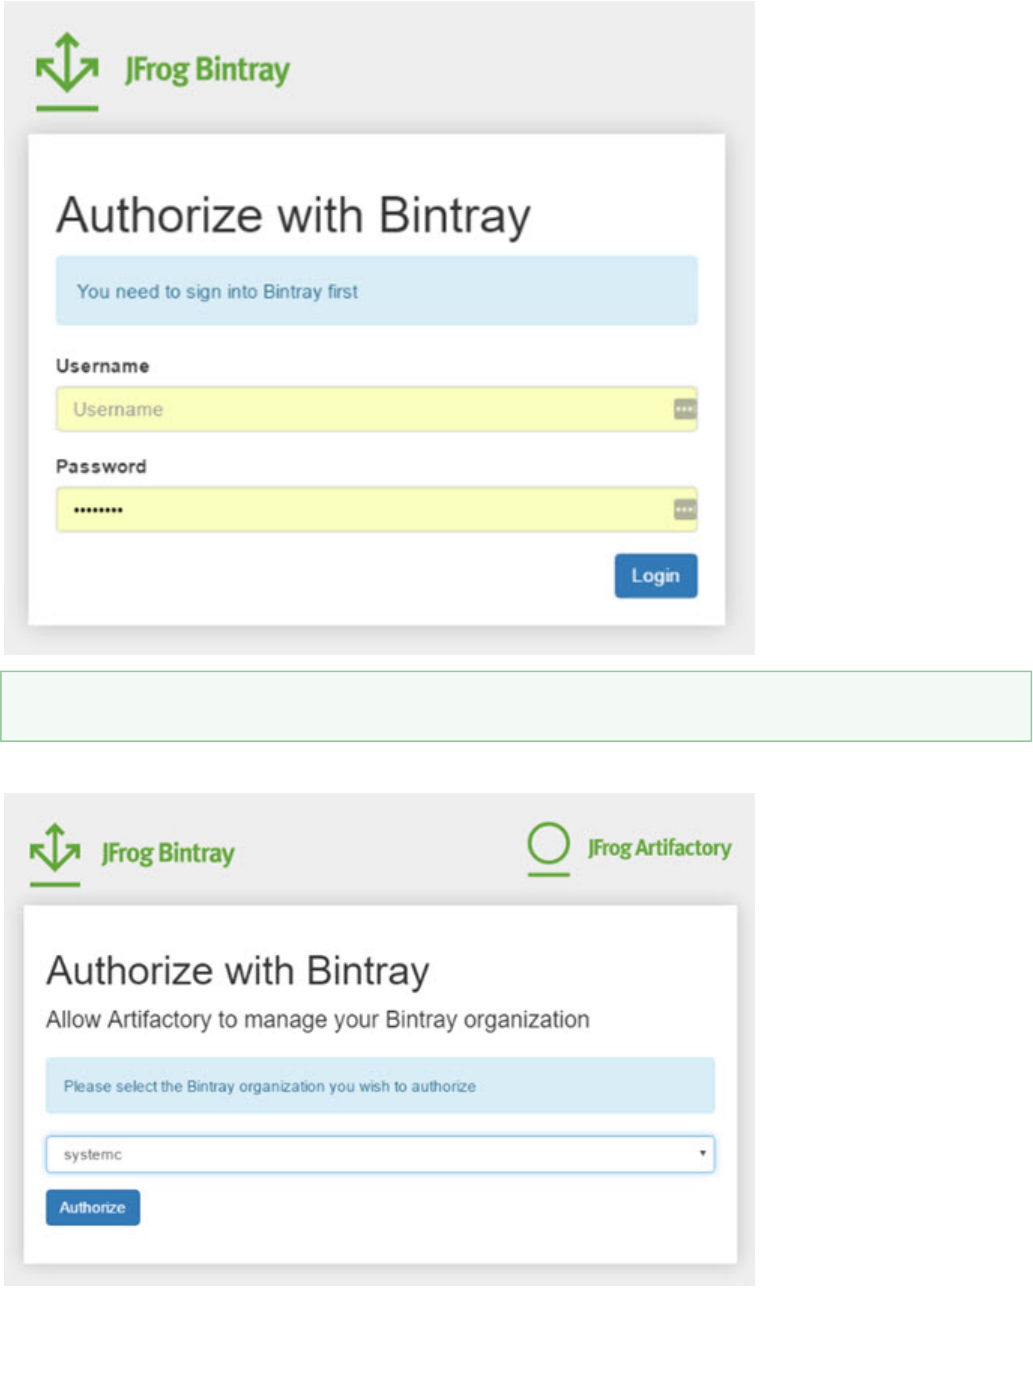The image size is (1033, 1392).
Task: Click the Bintray arrow logo beside the Artifactory logo
Action: (x=55, y=849)
